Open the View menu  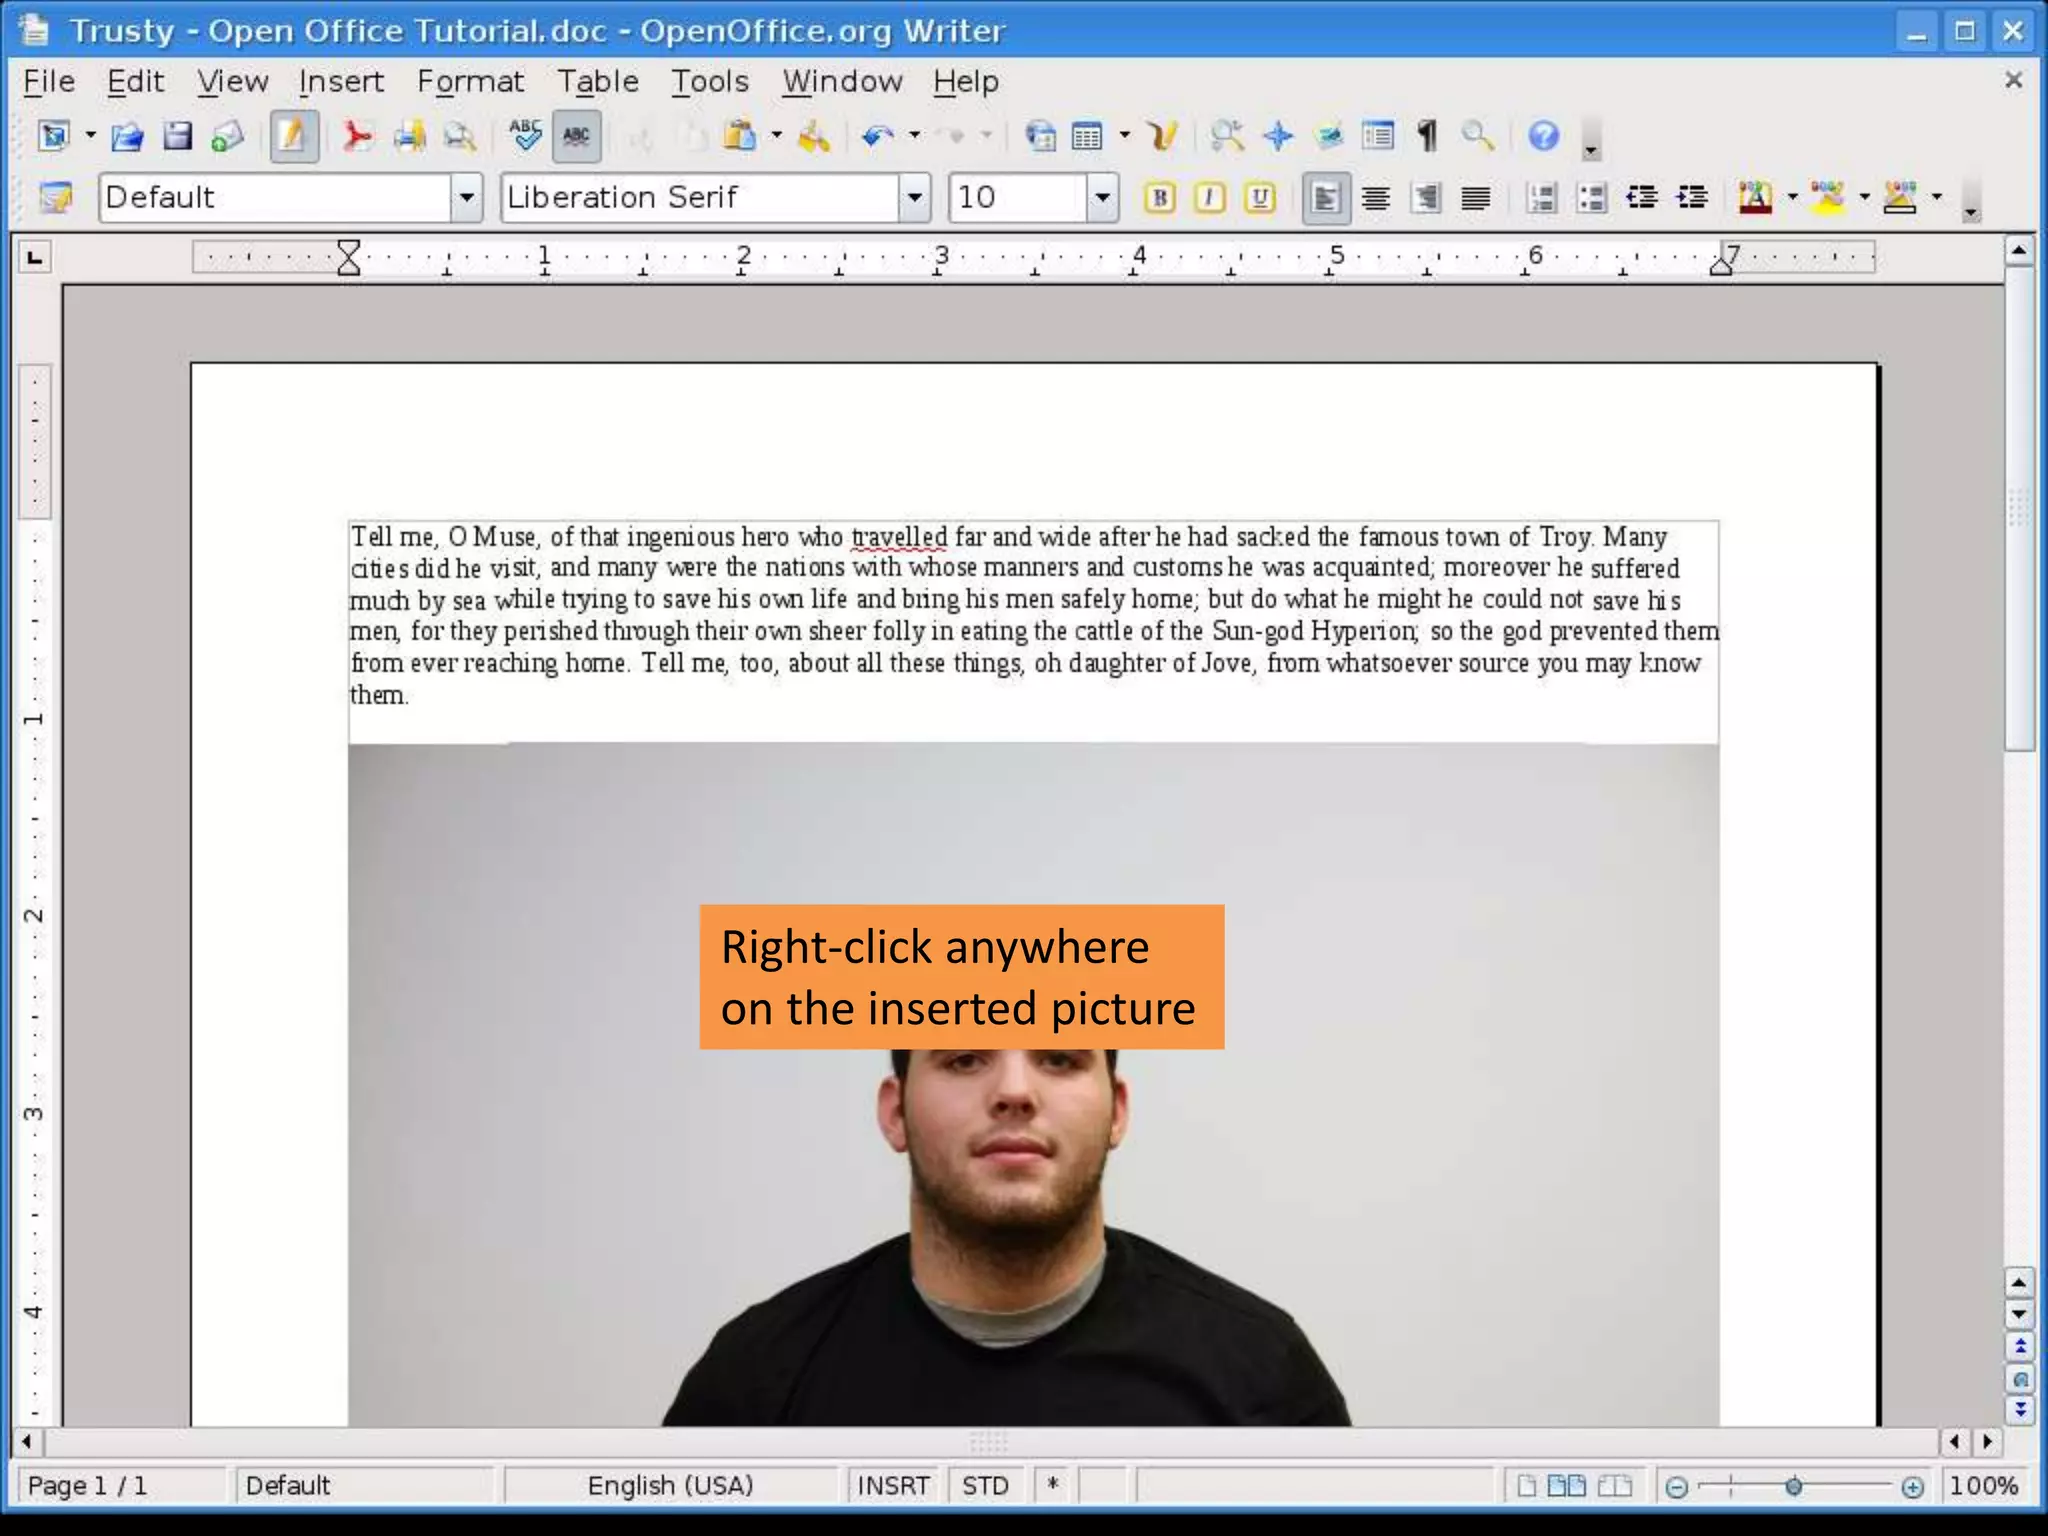[232, 81]
